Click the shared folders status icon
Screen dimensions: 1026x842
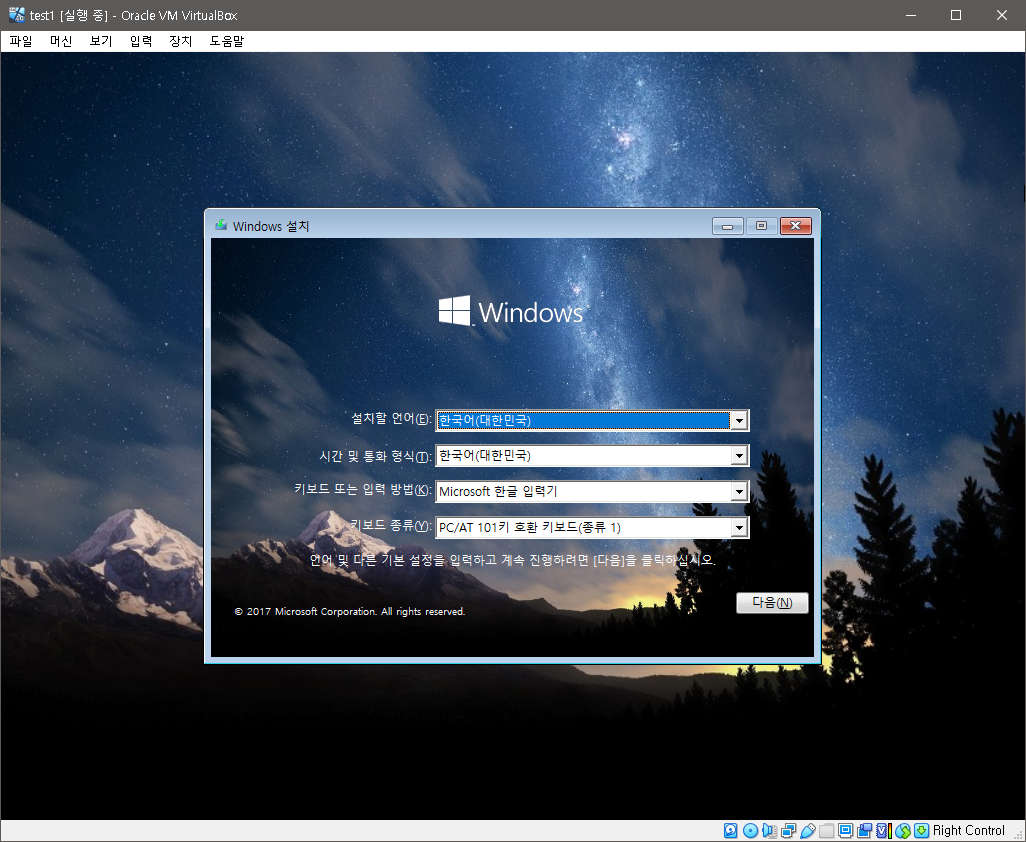click(x=826, y=831)
